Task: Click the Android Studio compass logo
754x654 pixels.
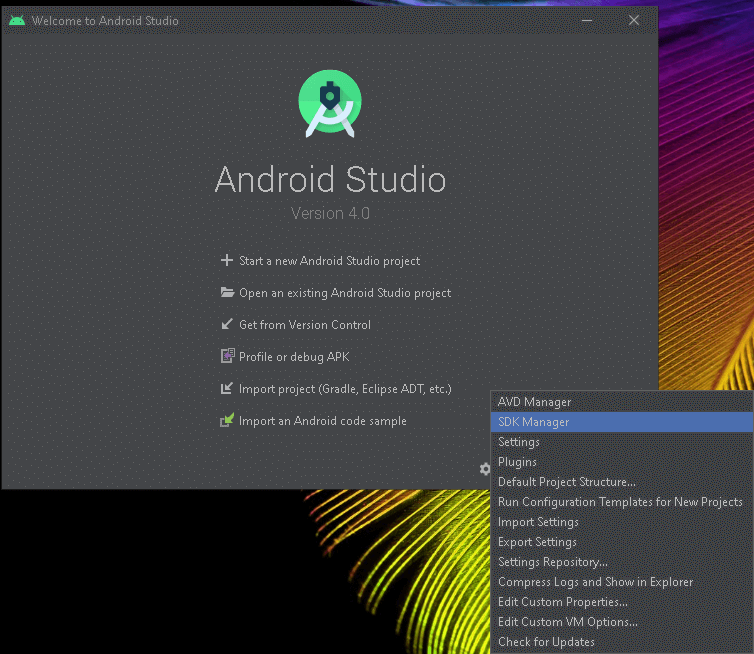Action: click(330, 104)
